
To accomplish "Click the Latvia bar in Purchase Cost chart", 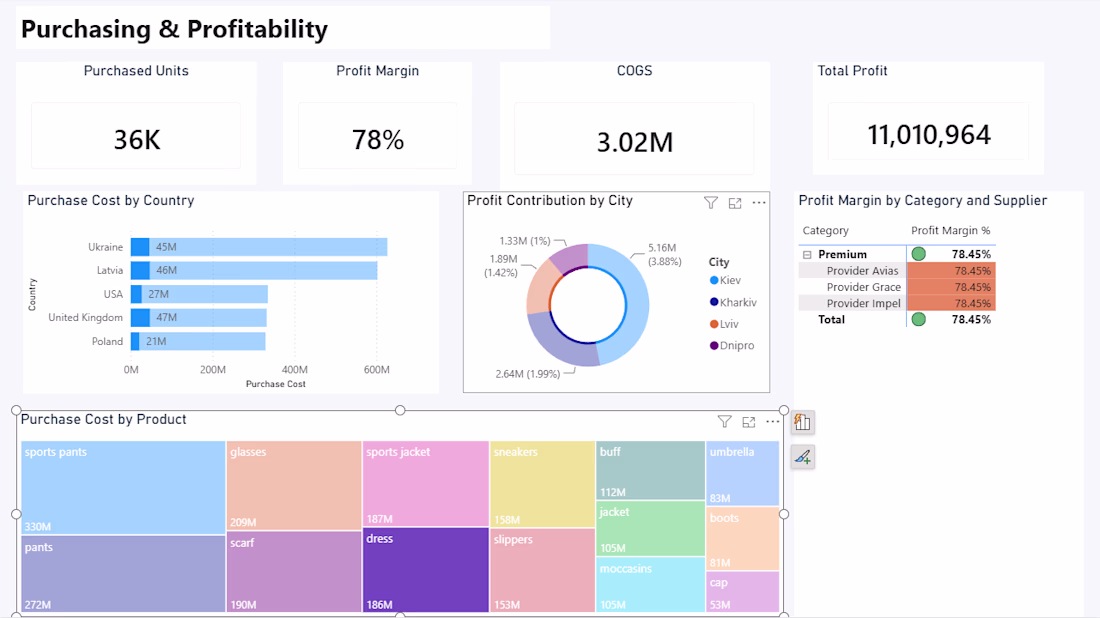I will [254, 270].
